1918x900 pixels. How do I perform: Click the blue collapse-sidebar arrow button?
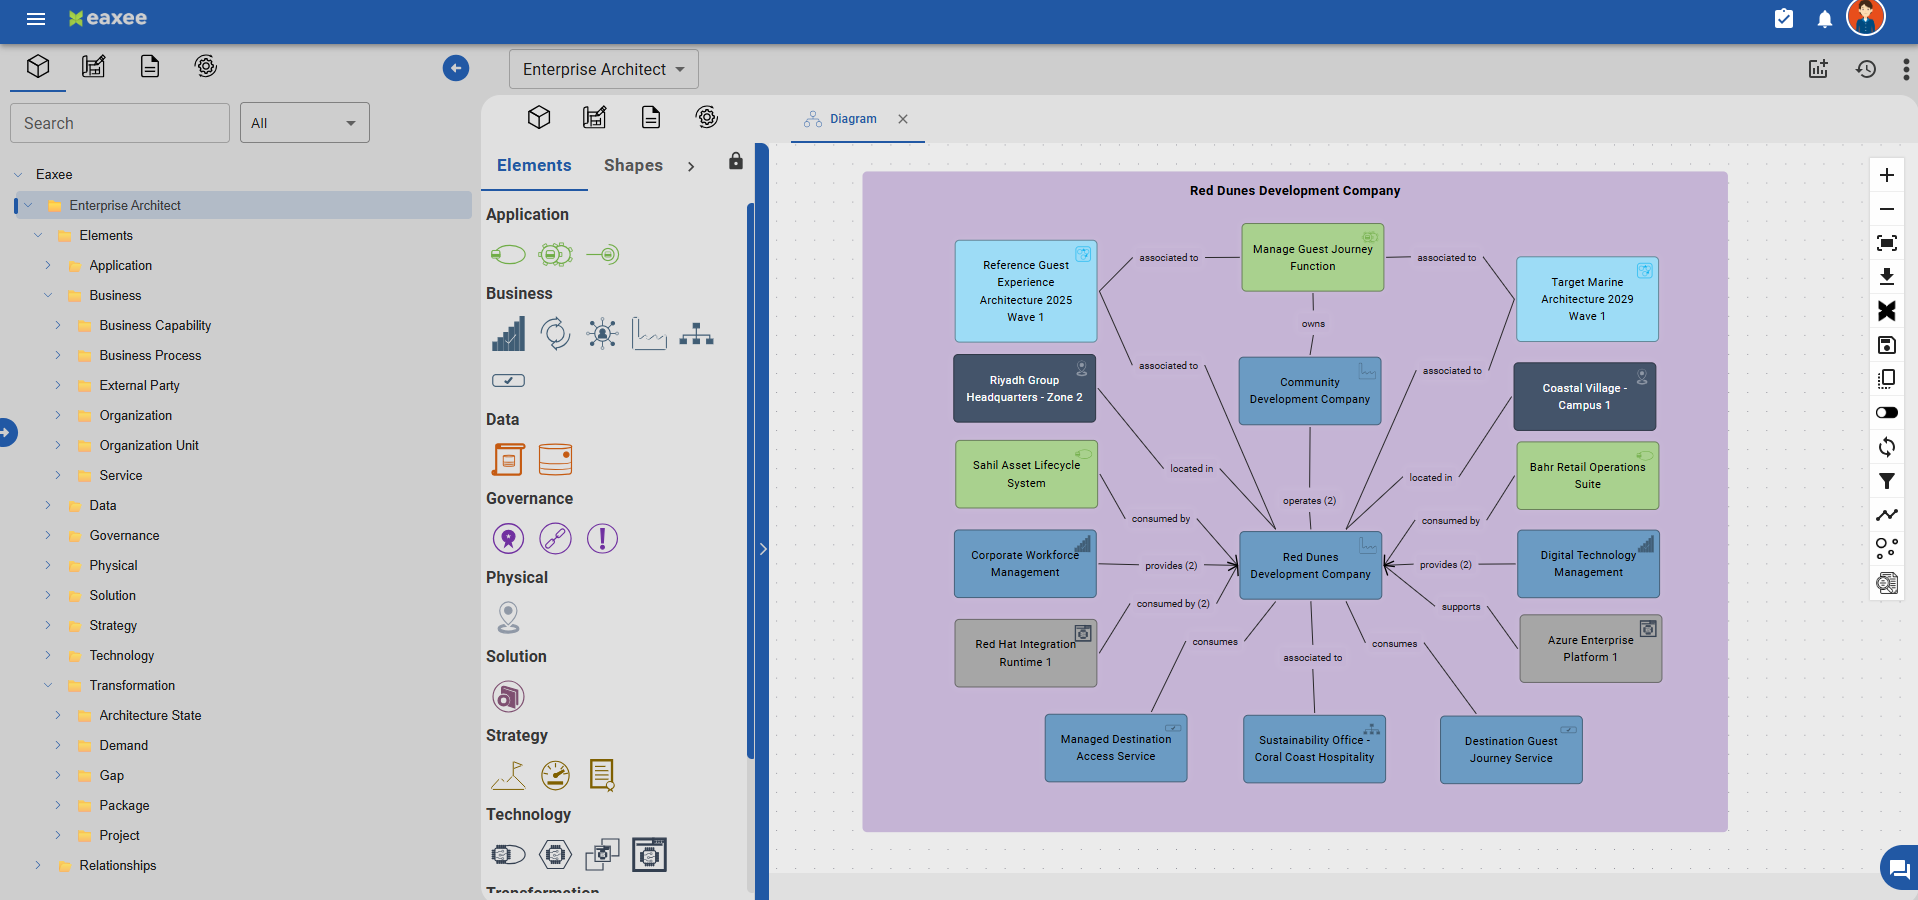tap(456, 68)
